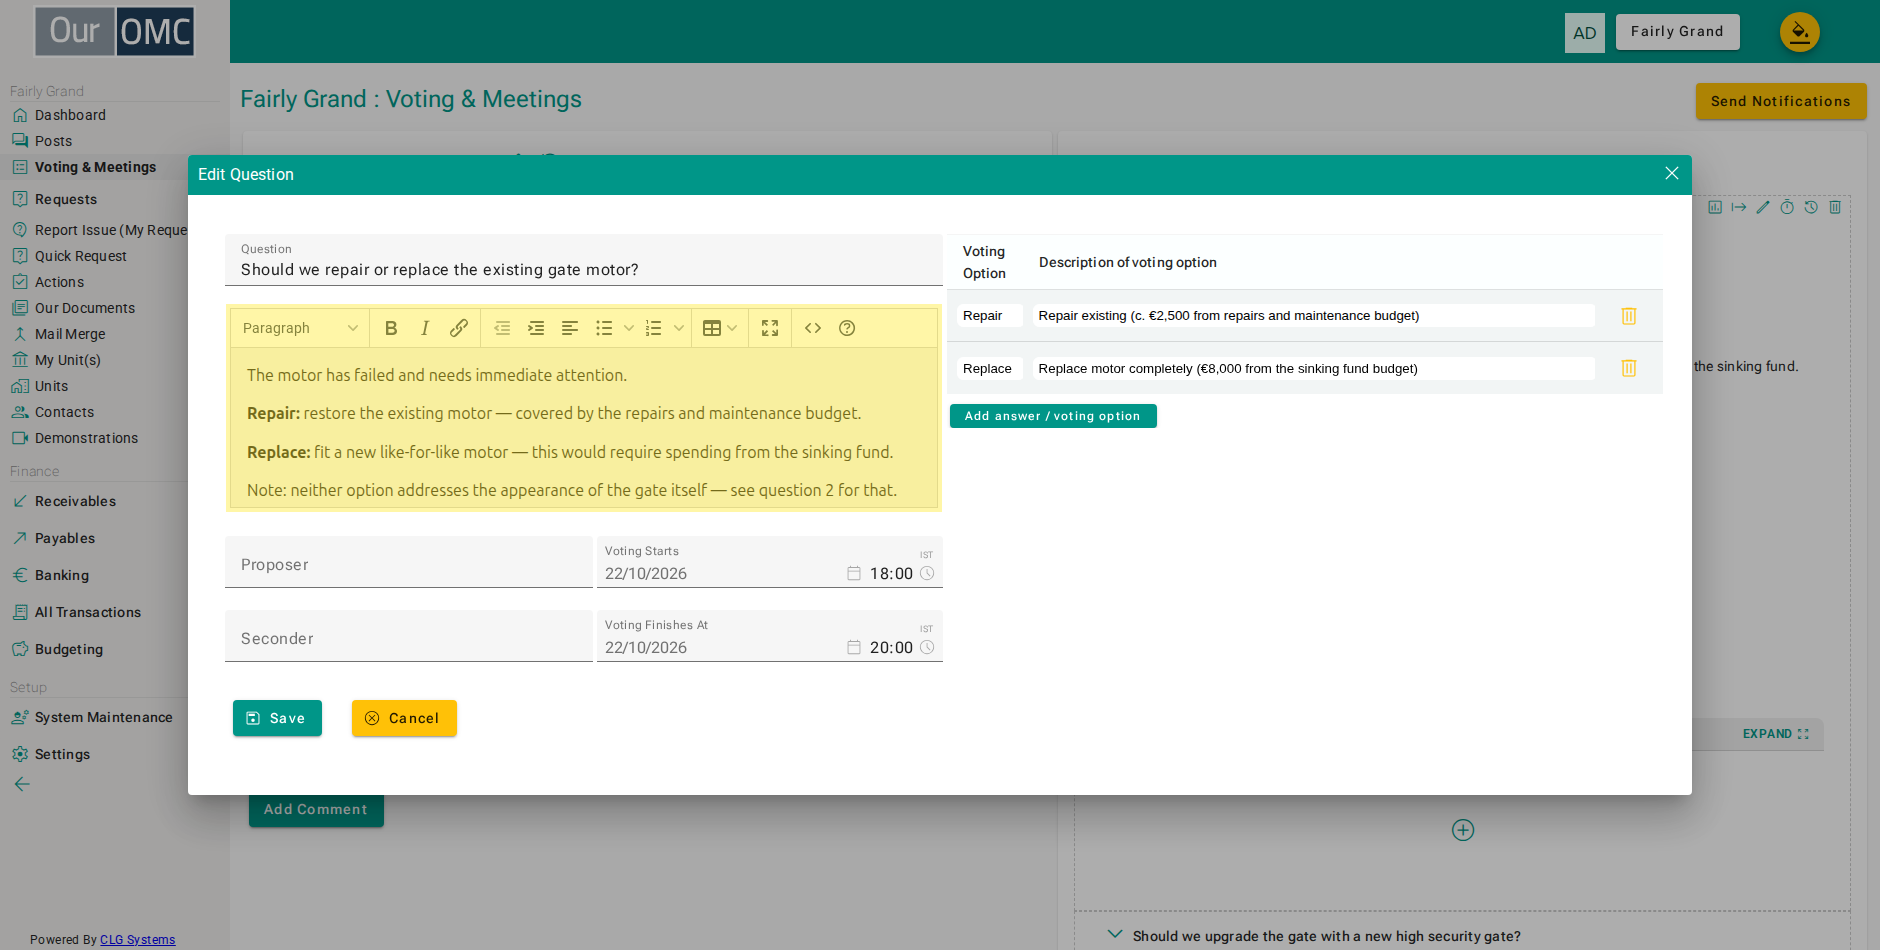The height and width of the screenshot is (950, 1880).
Task: Open the Fairly Grand account selector
Action: click(1677, 32)
